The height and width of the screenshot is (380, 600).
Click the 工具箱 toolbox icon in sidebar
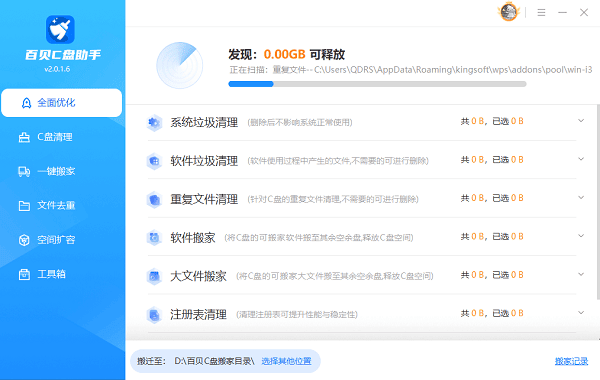[24, 274]
